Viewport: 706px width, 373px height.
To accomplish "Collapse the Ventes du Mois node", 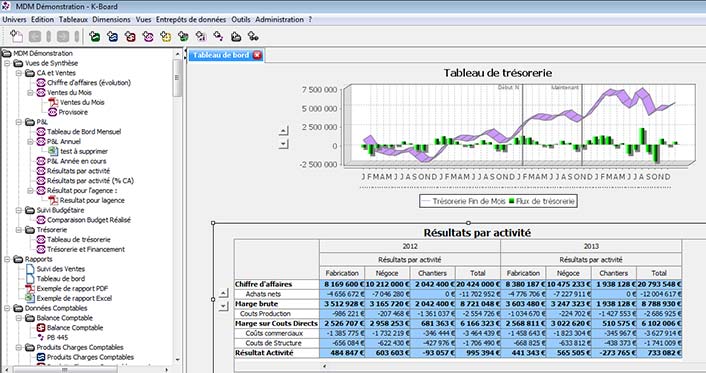I will (x=31, y=92).
